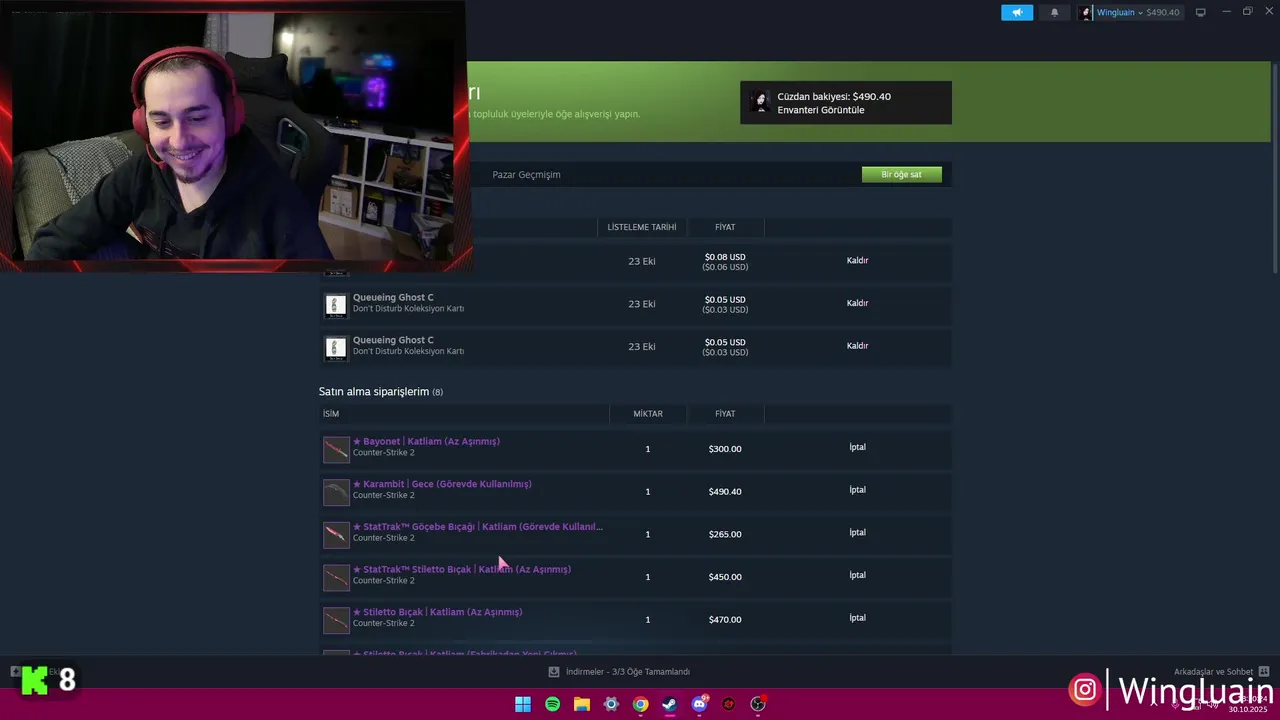Sort by LİSTELEME TARİHİ column header
The width and height of the screenshot is (1280, 720).
(642, 227)
